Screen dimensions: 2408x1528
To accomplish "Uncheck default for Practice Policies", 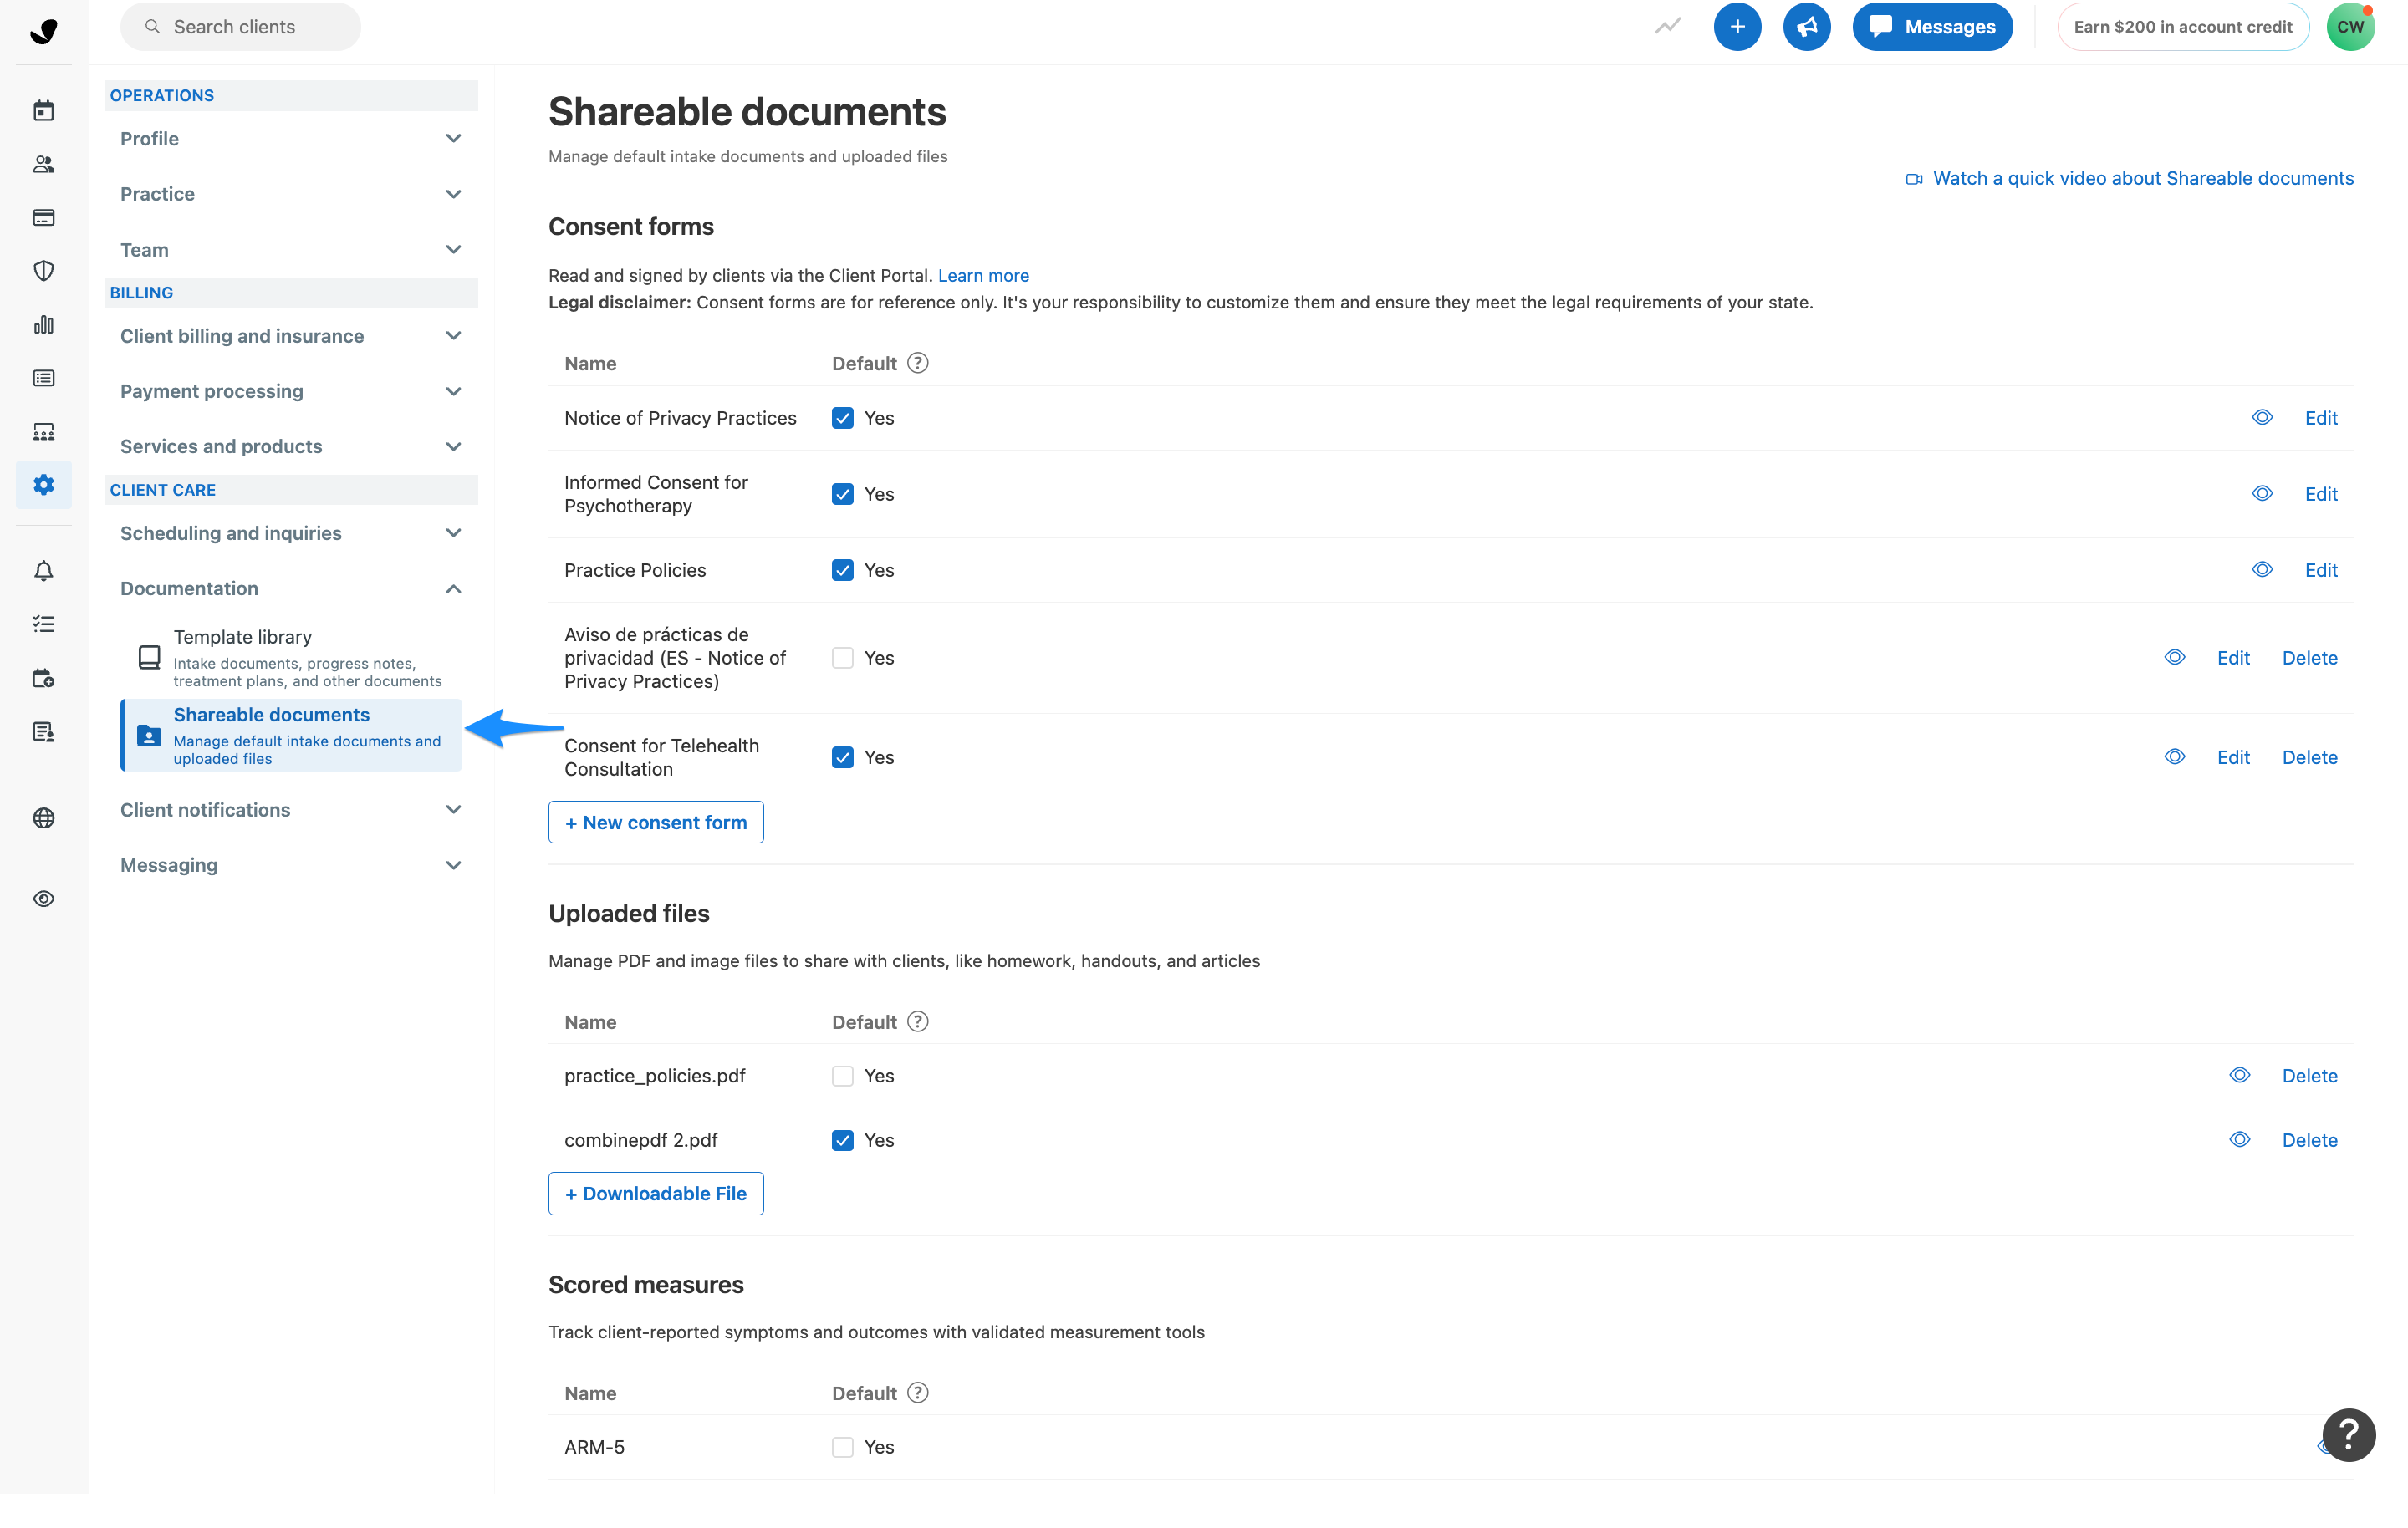I will (842, 570).
